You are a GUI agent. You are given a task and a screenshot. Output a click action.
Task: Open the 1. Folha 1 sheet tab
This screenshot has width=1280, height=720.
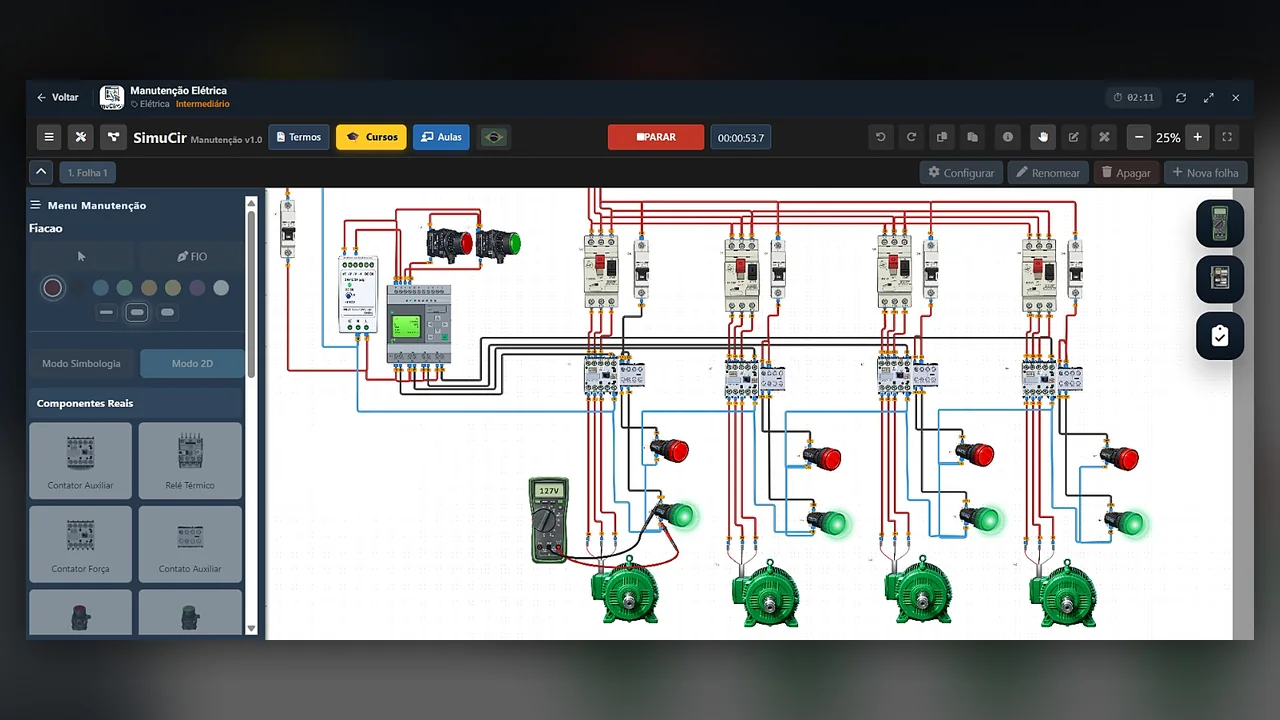tap(88, 173)
